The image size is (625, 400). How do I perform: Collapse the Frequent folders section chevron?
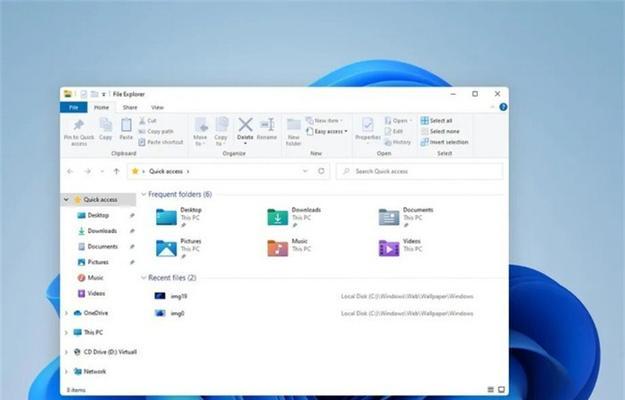[143, 194]
